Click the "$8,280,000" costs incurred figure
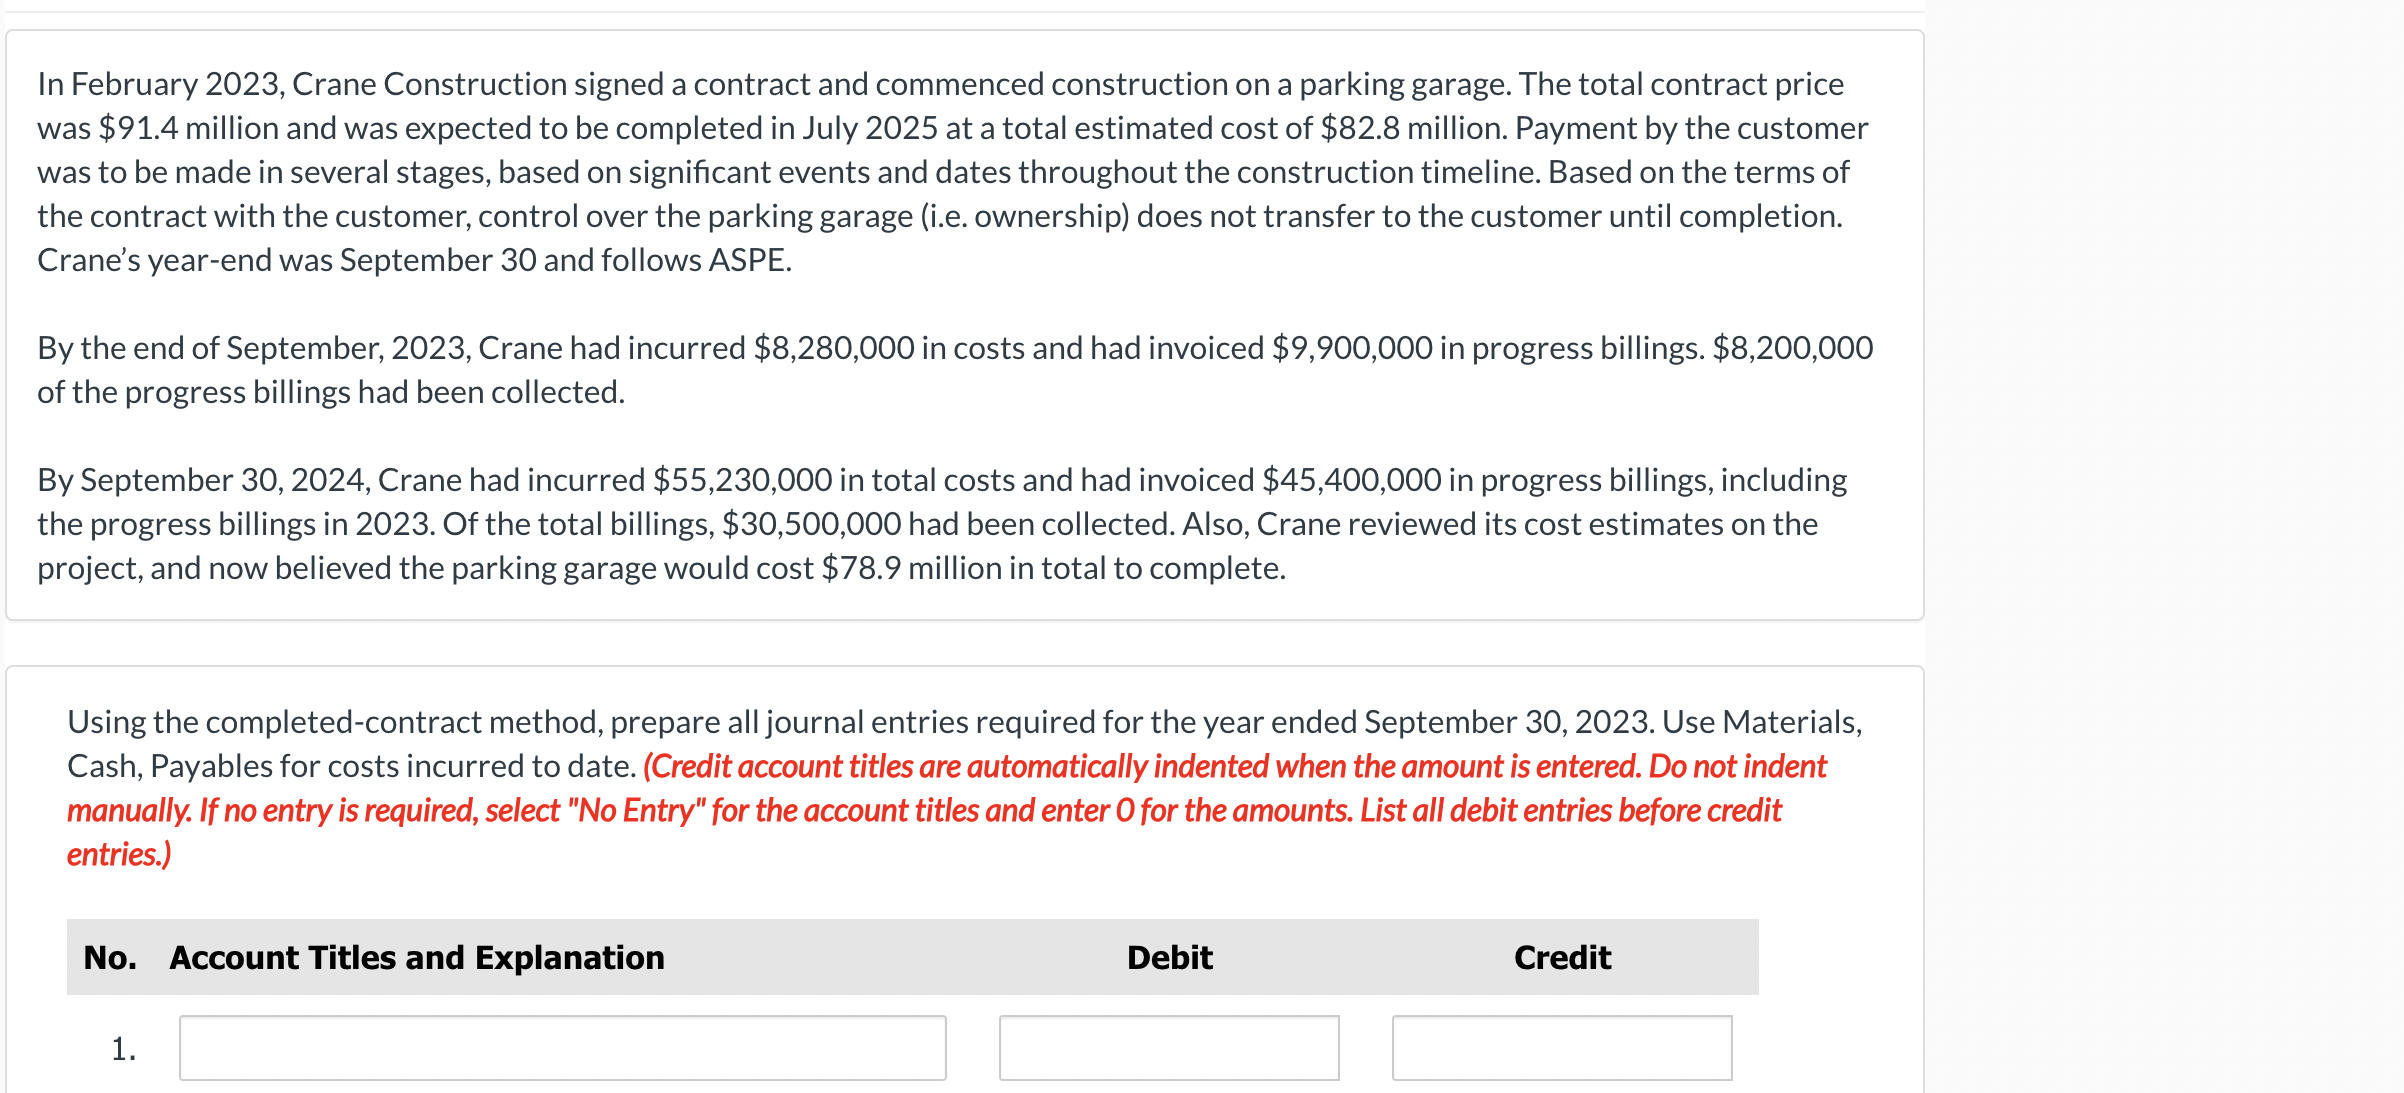The width and height of the screenshot is (2404, 1093). click(833, 348)
